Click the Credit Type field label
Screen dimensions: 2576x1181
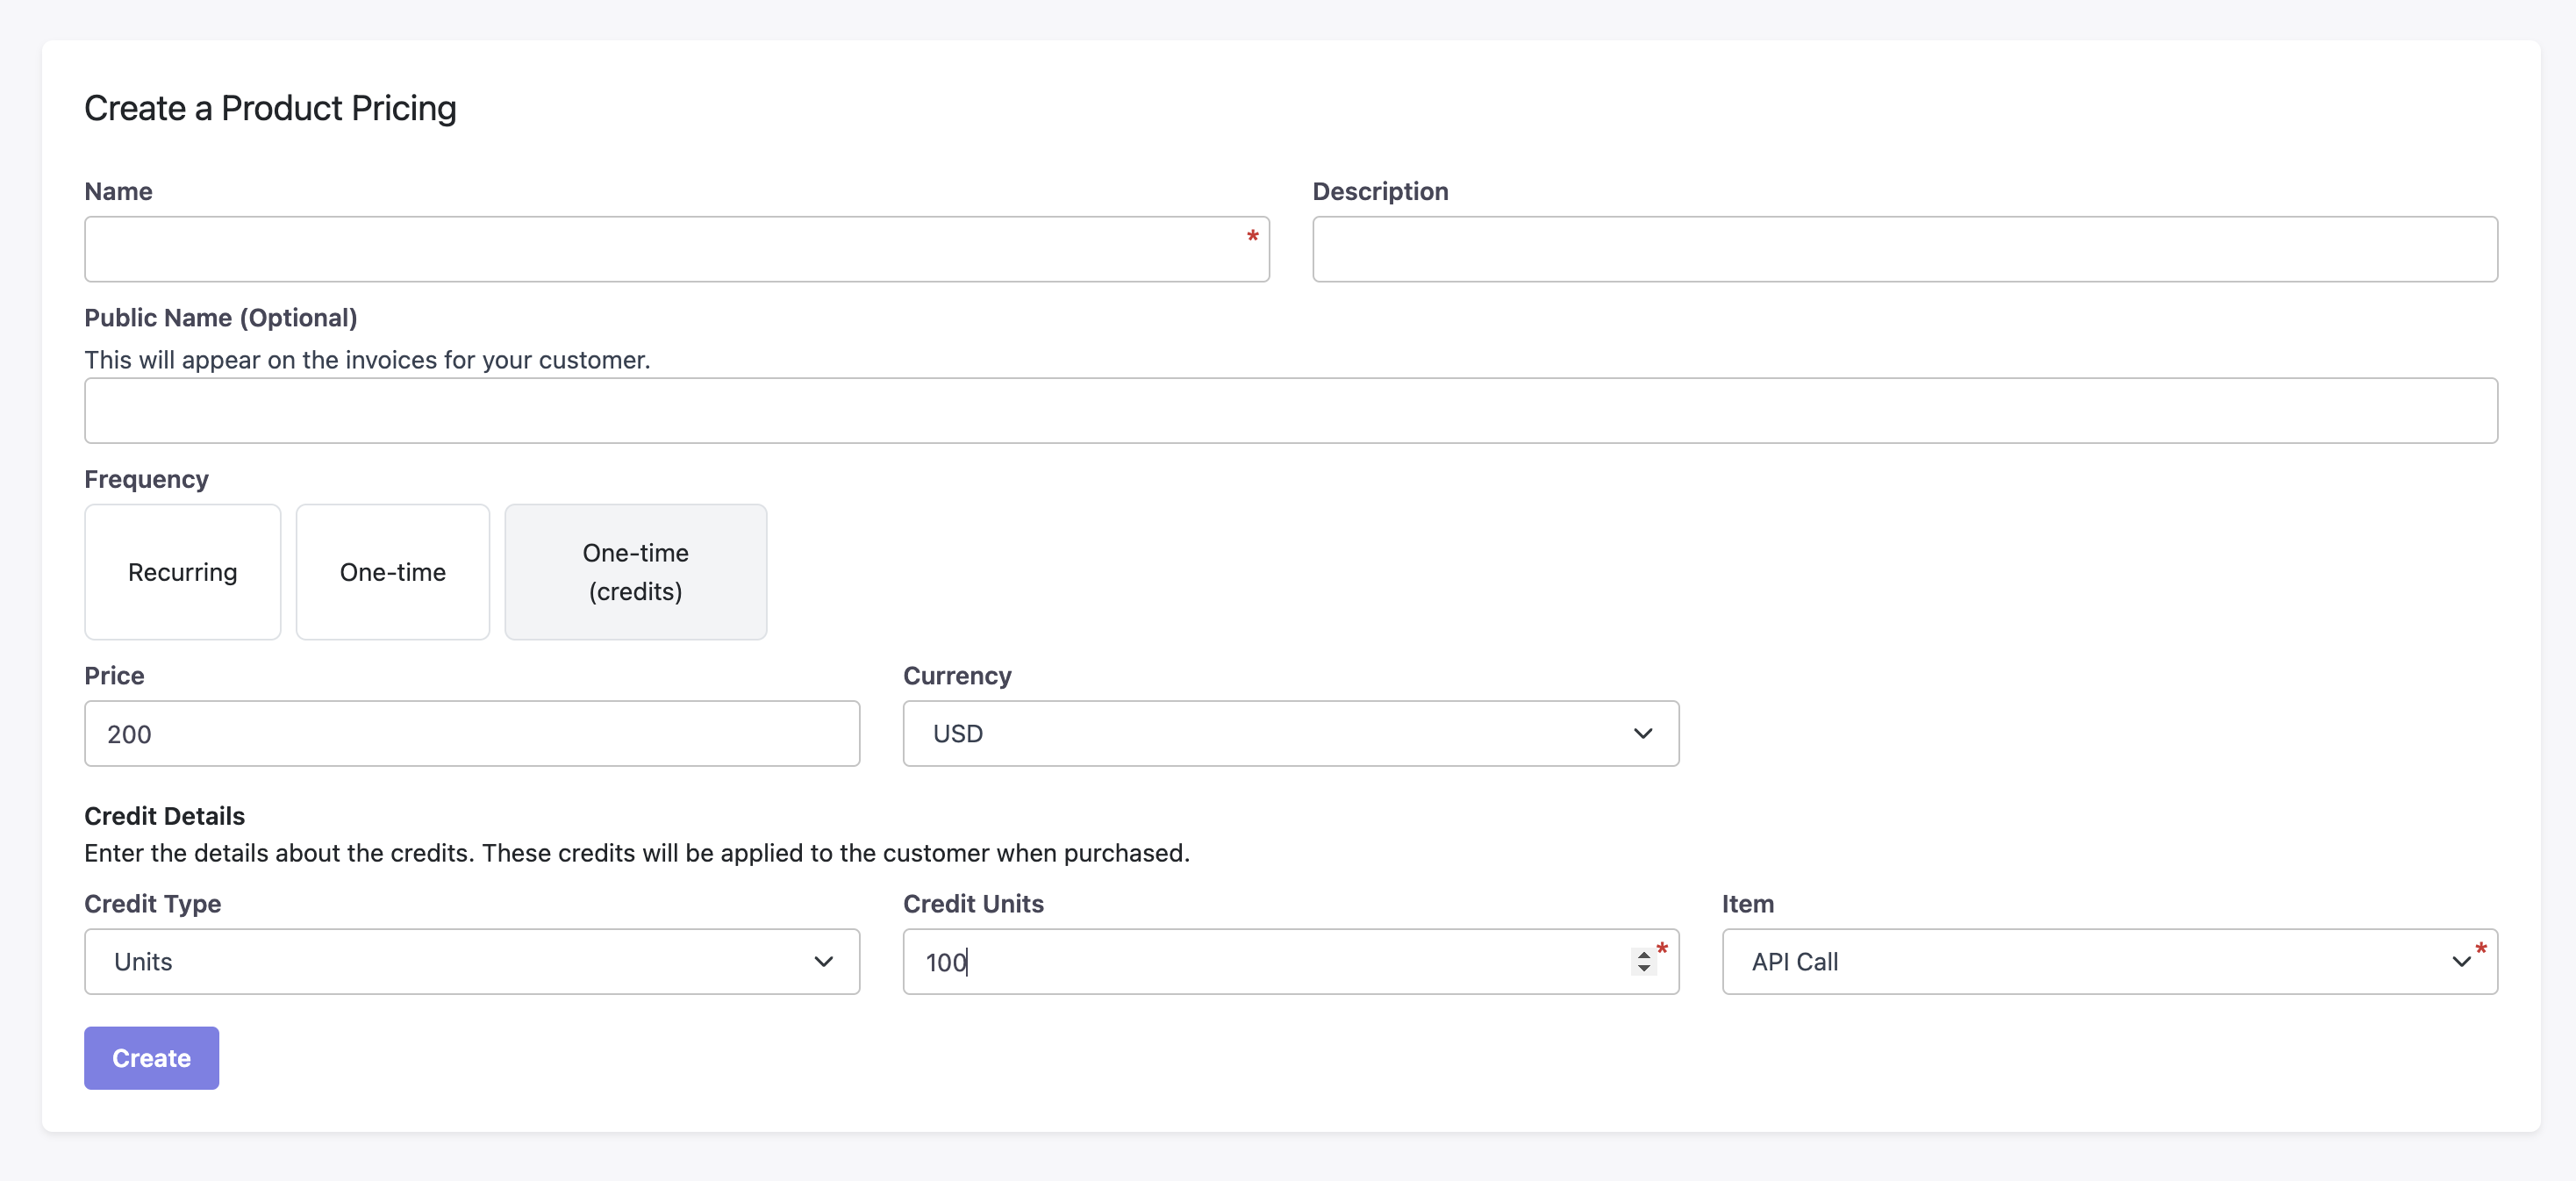(x=152, y=903)
